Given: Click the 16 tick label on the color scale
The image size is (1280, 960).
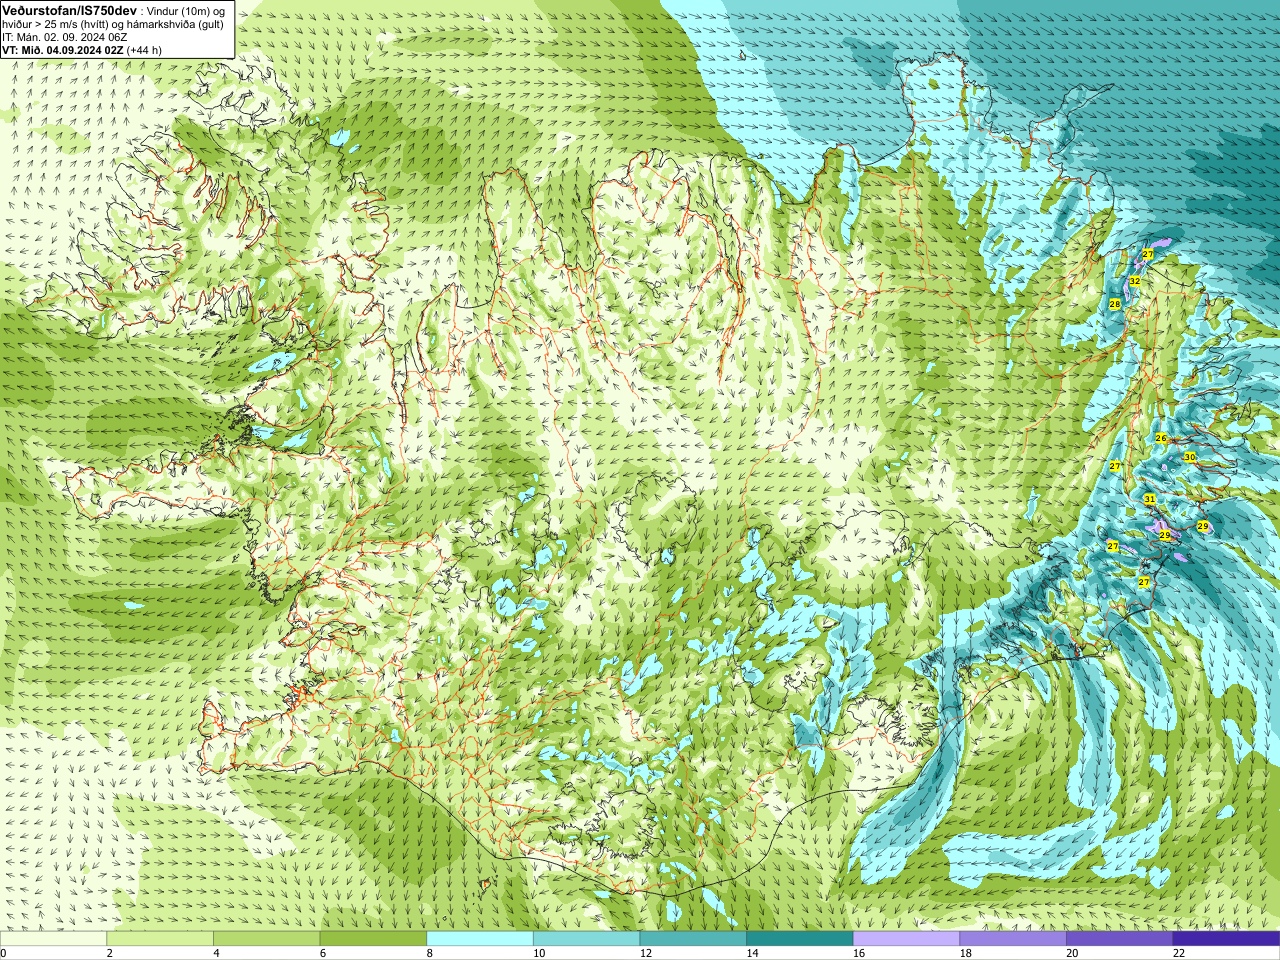Looking at the screenshot, I should [858, 953].
